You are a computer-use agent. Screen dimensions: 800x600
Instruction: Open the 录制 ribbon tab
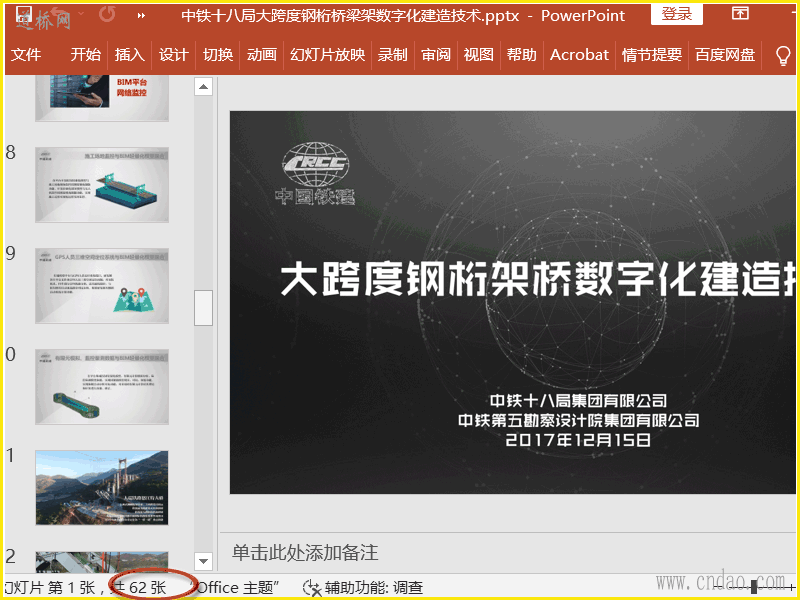click(392, 55)
